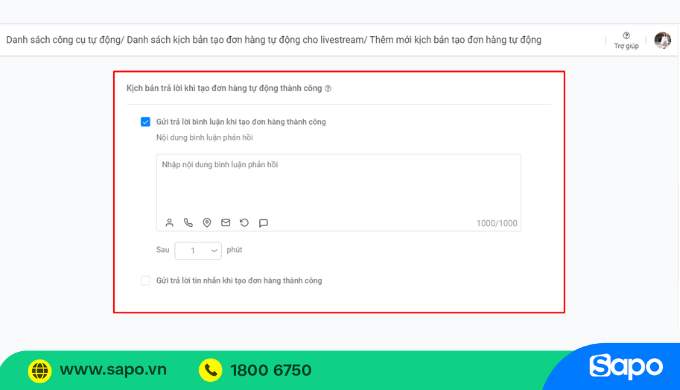
Task: Insert address location pin icon
Action: pyautogui.click(x=207, y=223)
